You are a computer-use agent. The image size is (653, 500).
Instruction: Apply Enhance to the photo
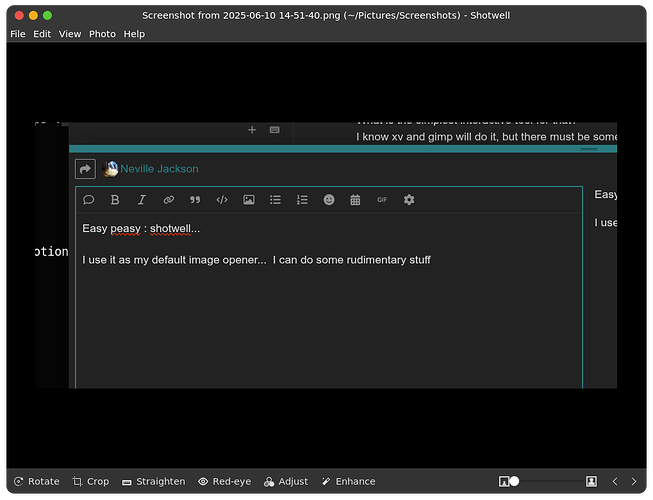[x=349, y=482]
